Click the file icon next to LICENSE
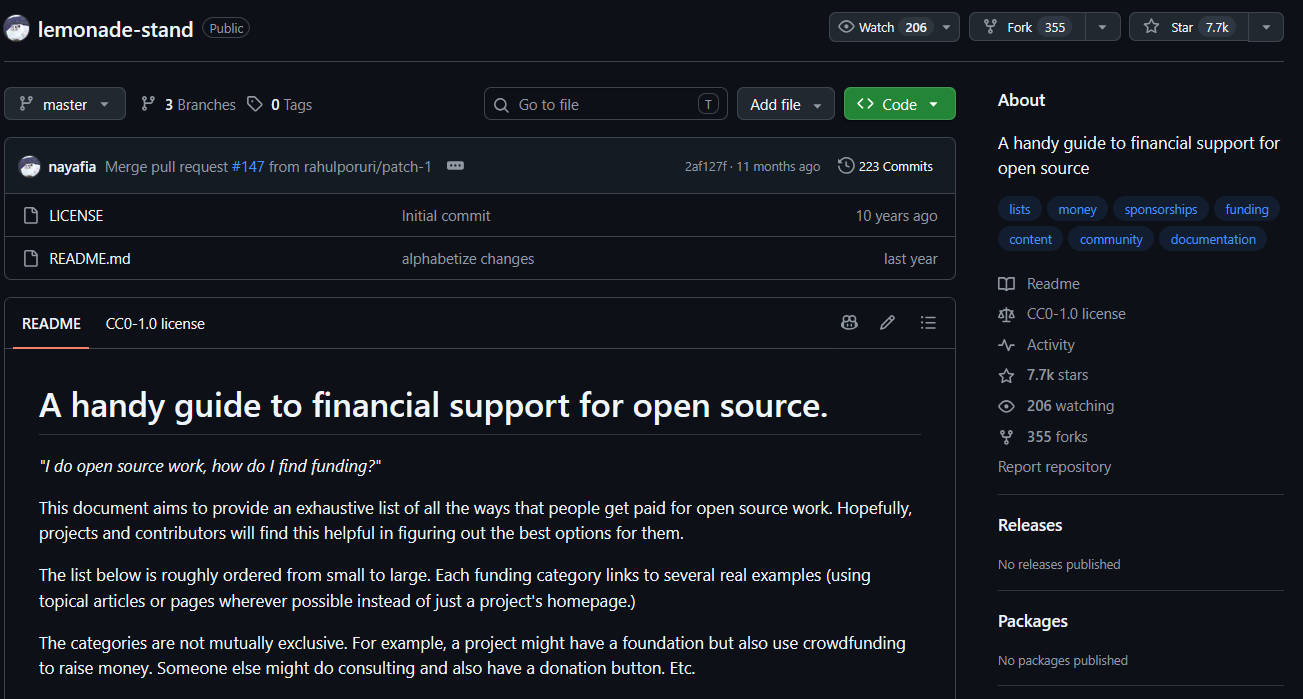The image size is (1303, 699). pyautogui.click(x=31, y=215)
